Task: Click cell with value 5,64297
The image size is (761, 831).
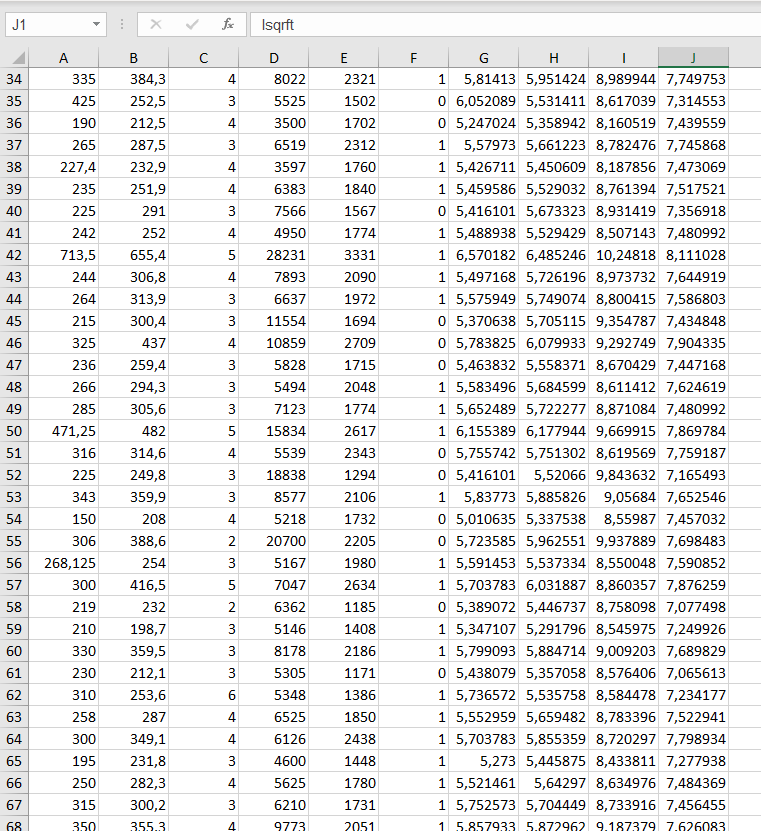Action: [553, 783]
